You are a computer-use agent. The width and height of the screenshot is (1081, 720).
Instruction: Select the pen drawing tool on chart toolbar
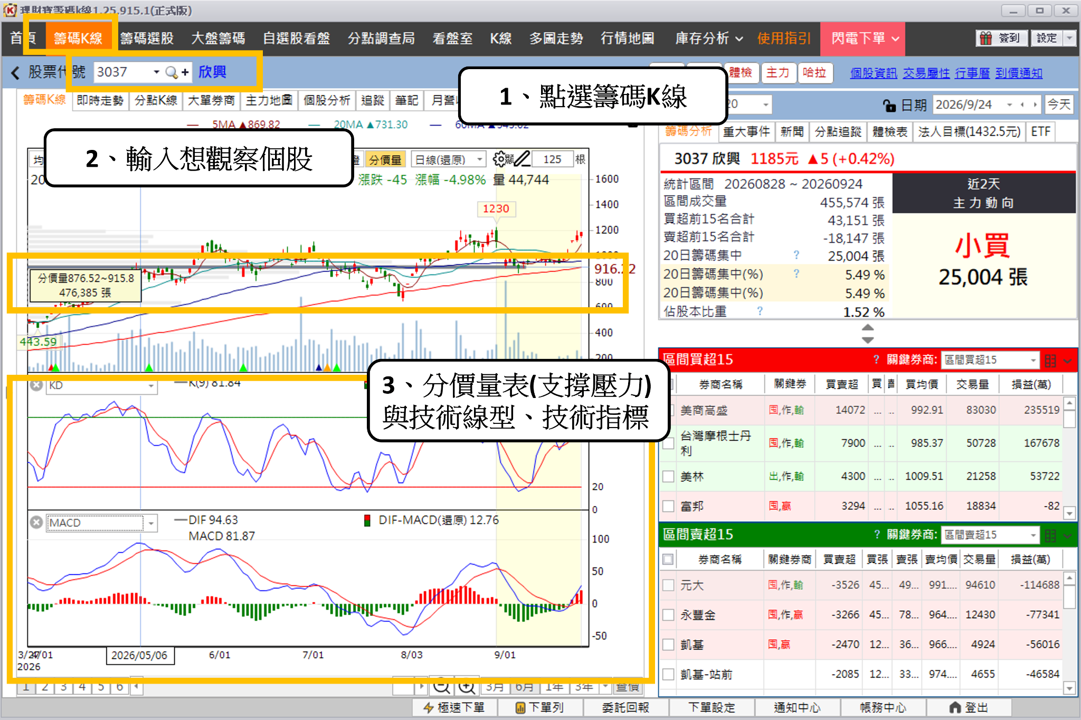click(x=522, y=159)
